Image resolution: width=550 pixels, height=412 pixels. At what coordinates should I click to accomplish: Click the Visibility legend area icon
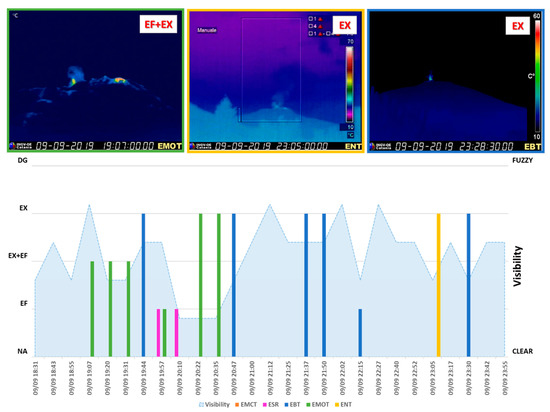click(201, 405)
